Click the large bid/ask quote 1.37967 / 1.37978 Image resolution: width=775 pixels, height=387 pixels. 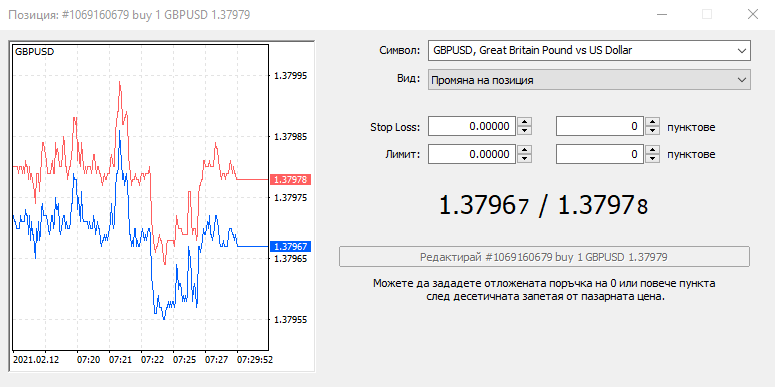(543, 205)
